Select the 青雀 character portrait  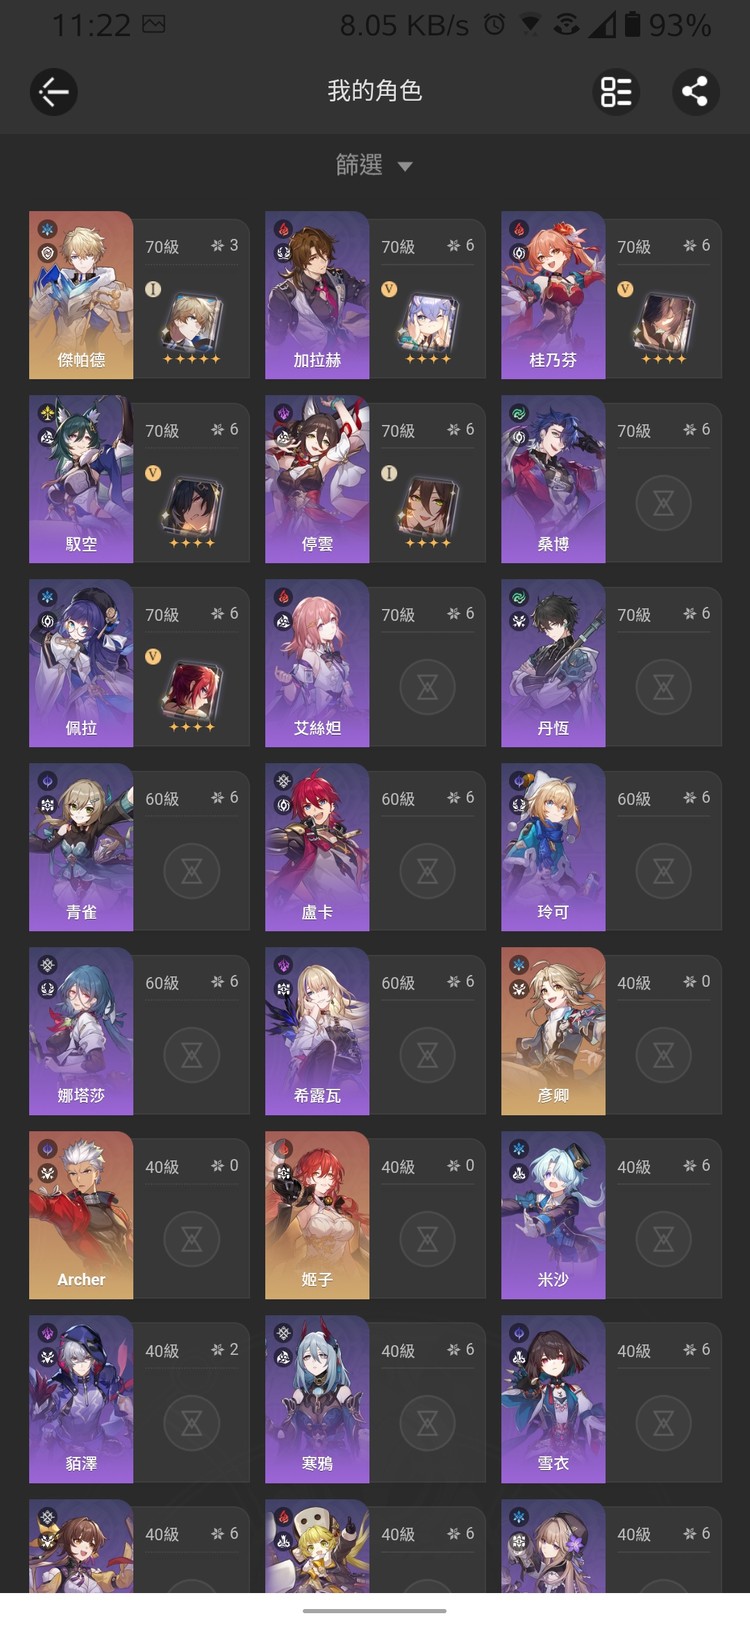(81, 847)
